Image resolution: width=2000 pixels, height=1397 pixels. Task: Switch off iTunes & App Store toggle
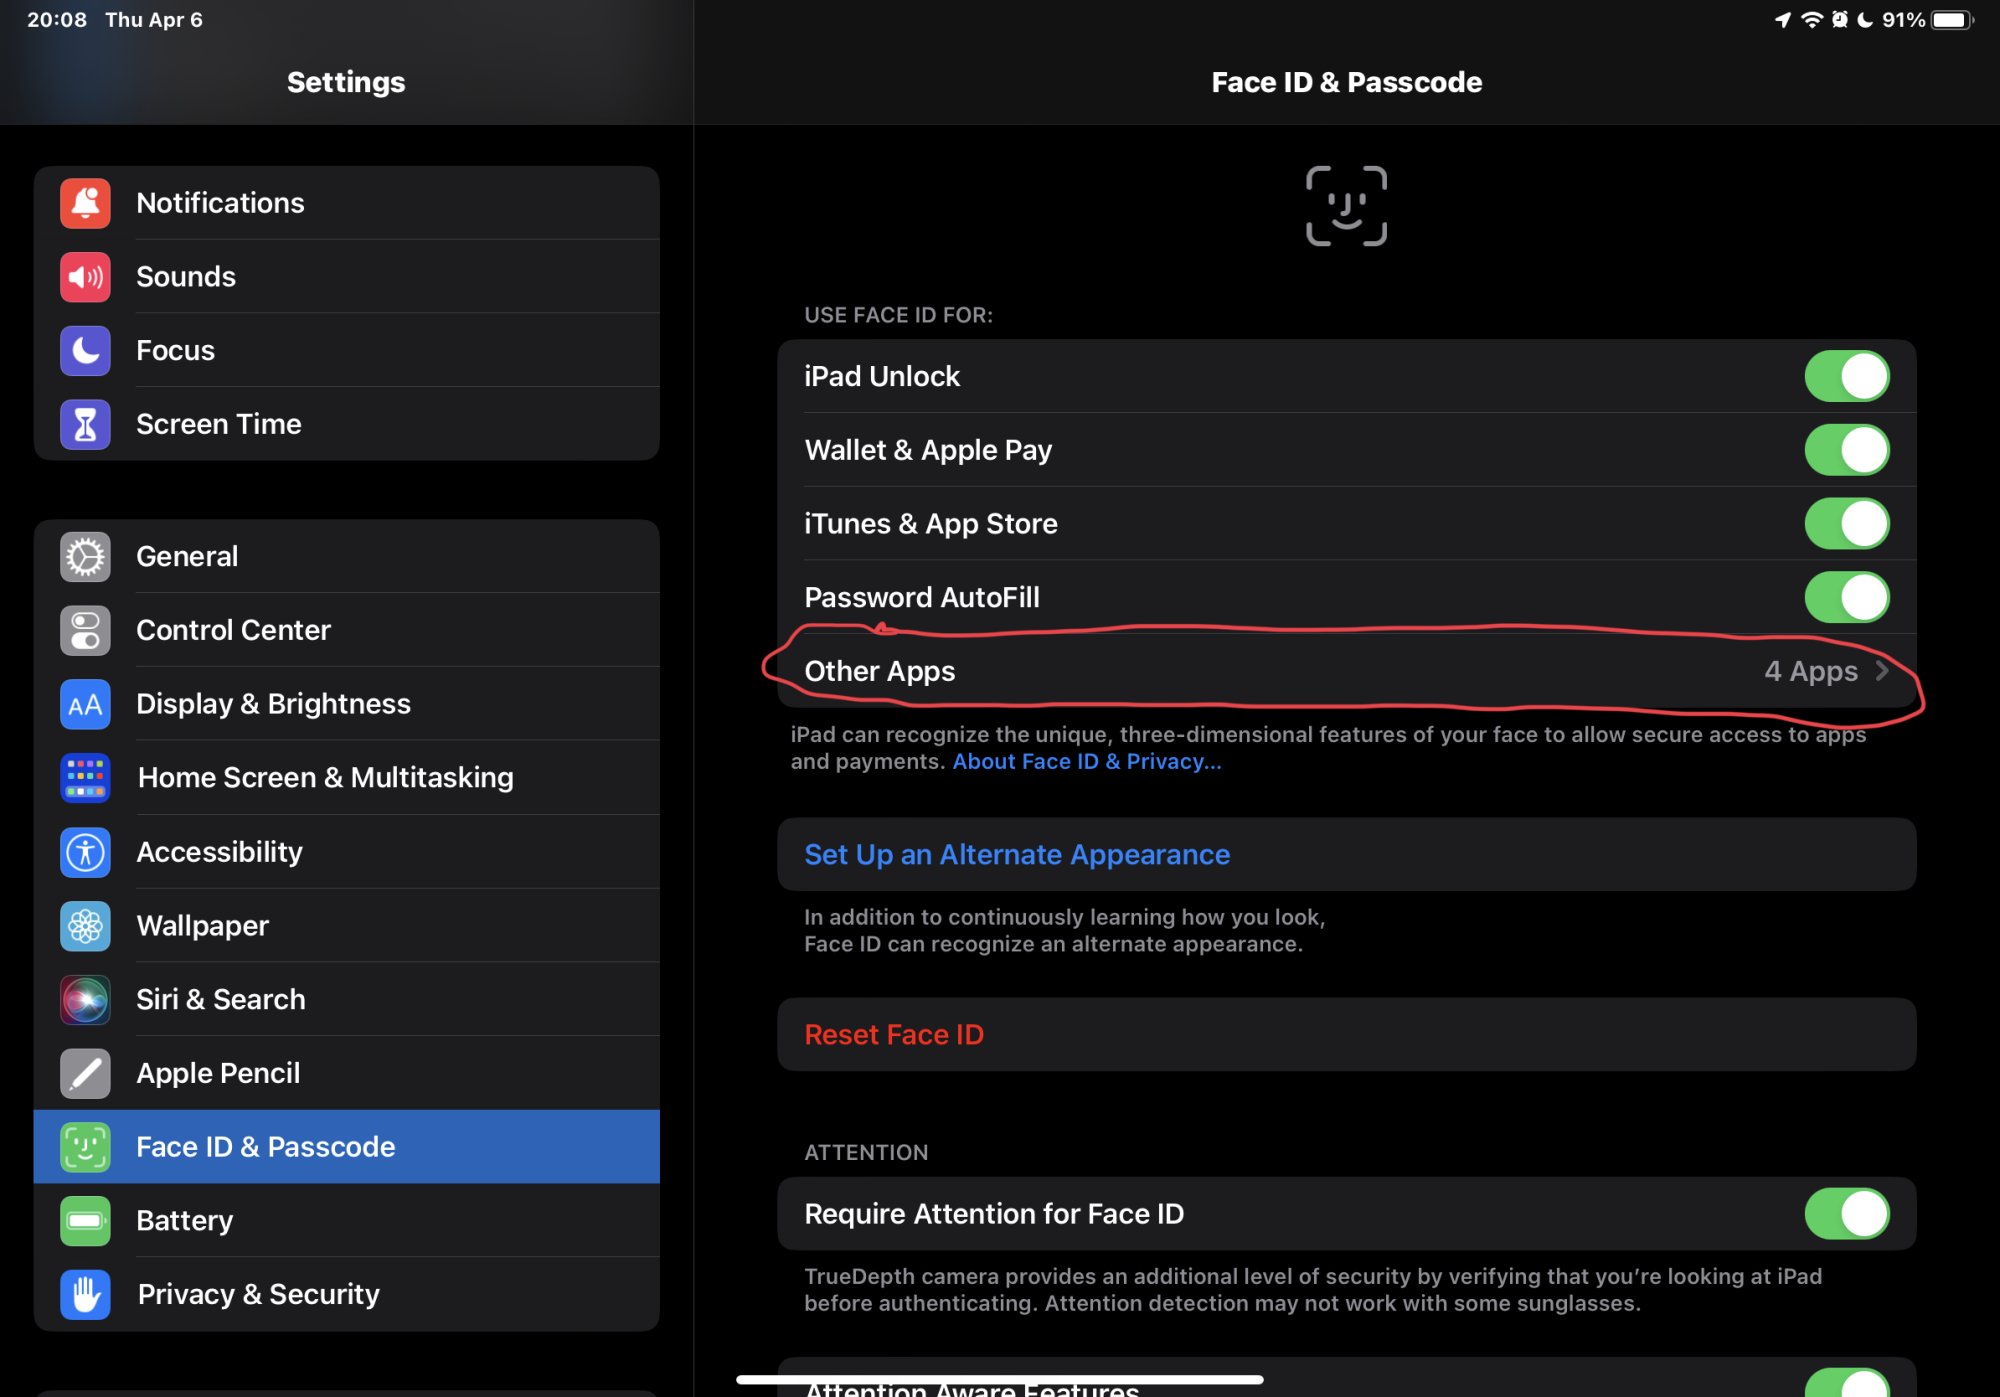coord(1846,524)
